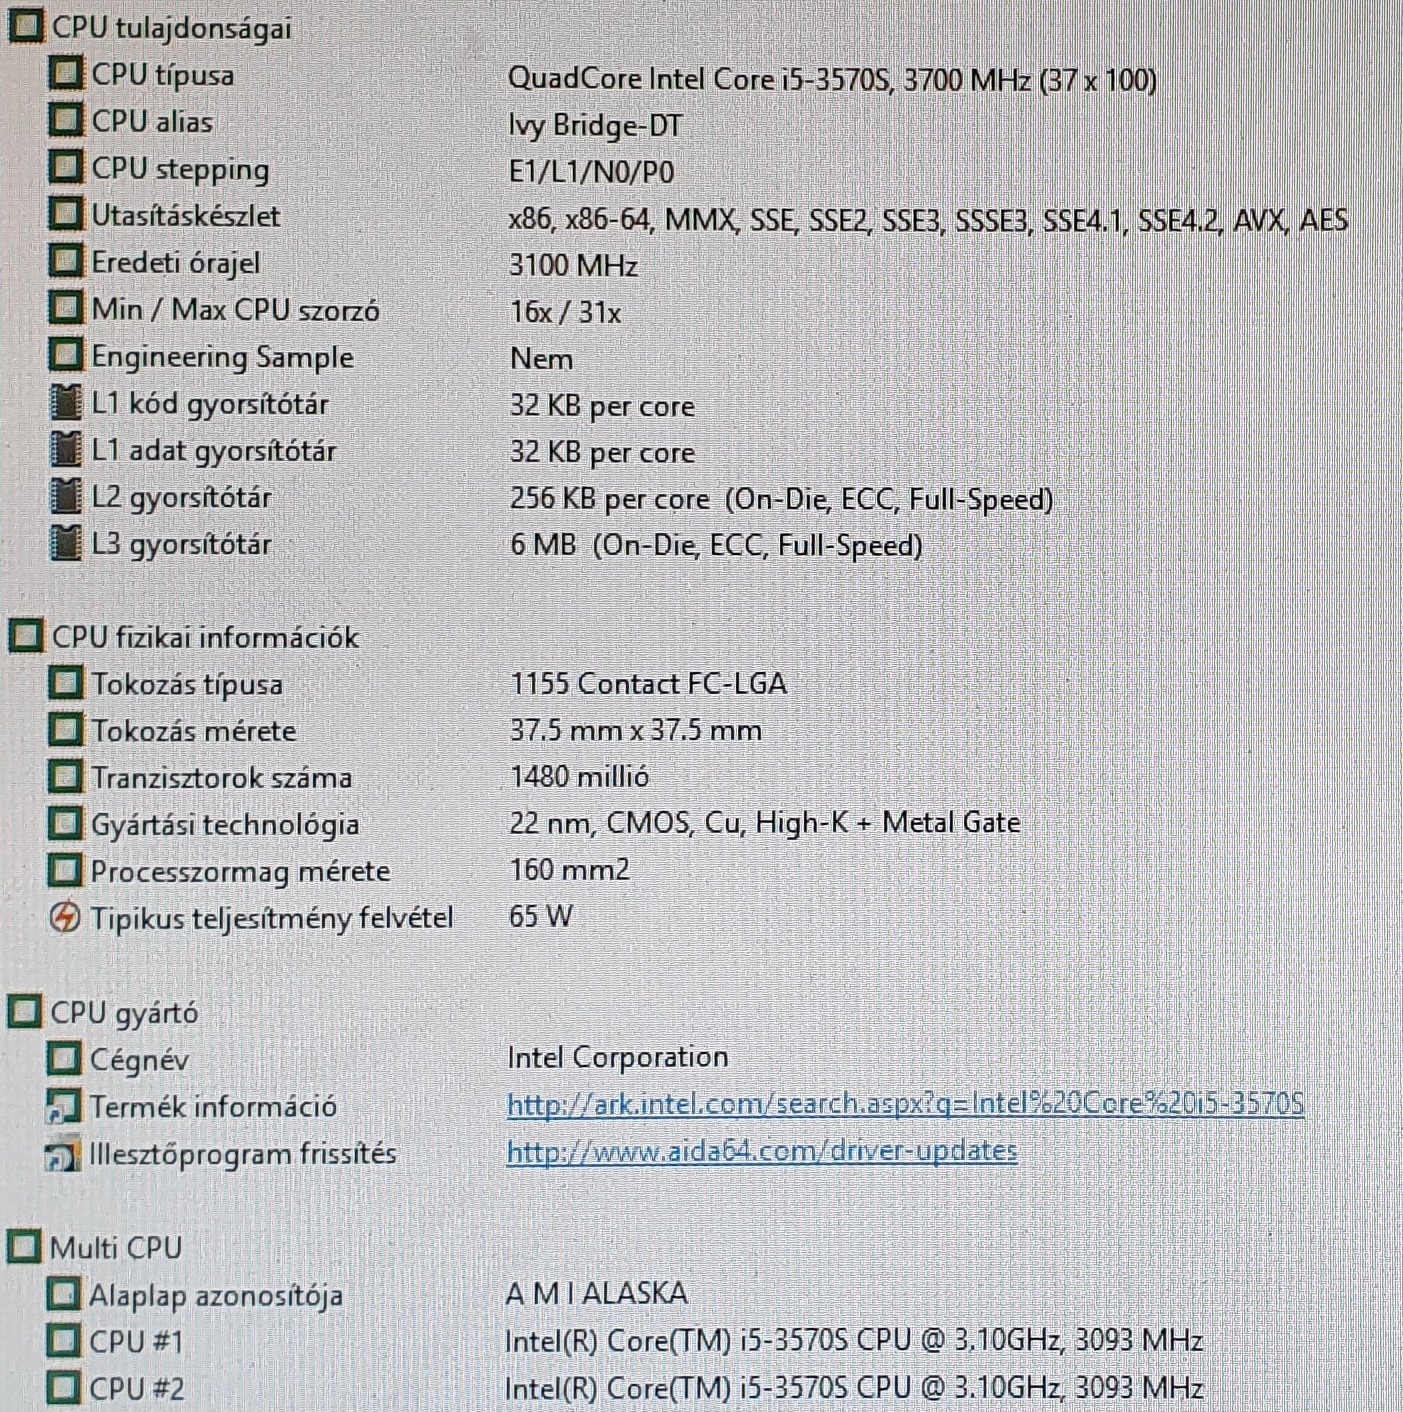Viewport: 1403px width, 1412px height.
Task: Click the Termék információ link icon
Action: coord(64,1106)
